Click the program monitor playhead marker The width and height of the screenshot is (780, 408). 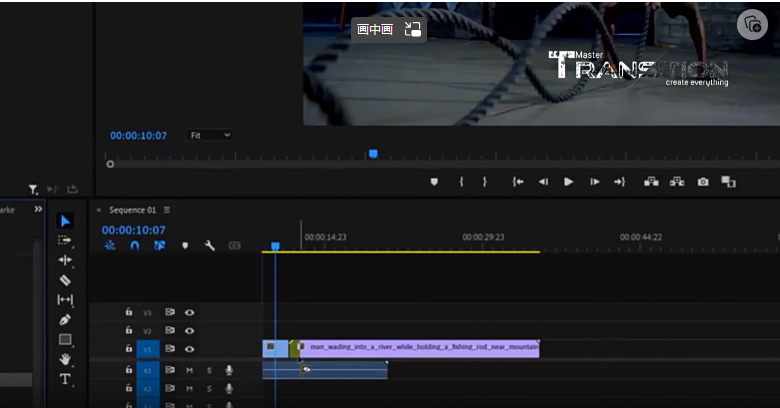coord(373,154)
